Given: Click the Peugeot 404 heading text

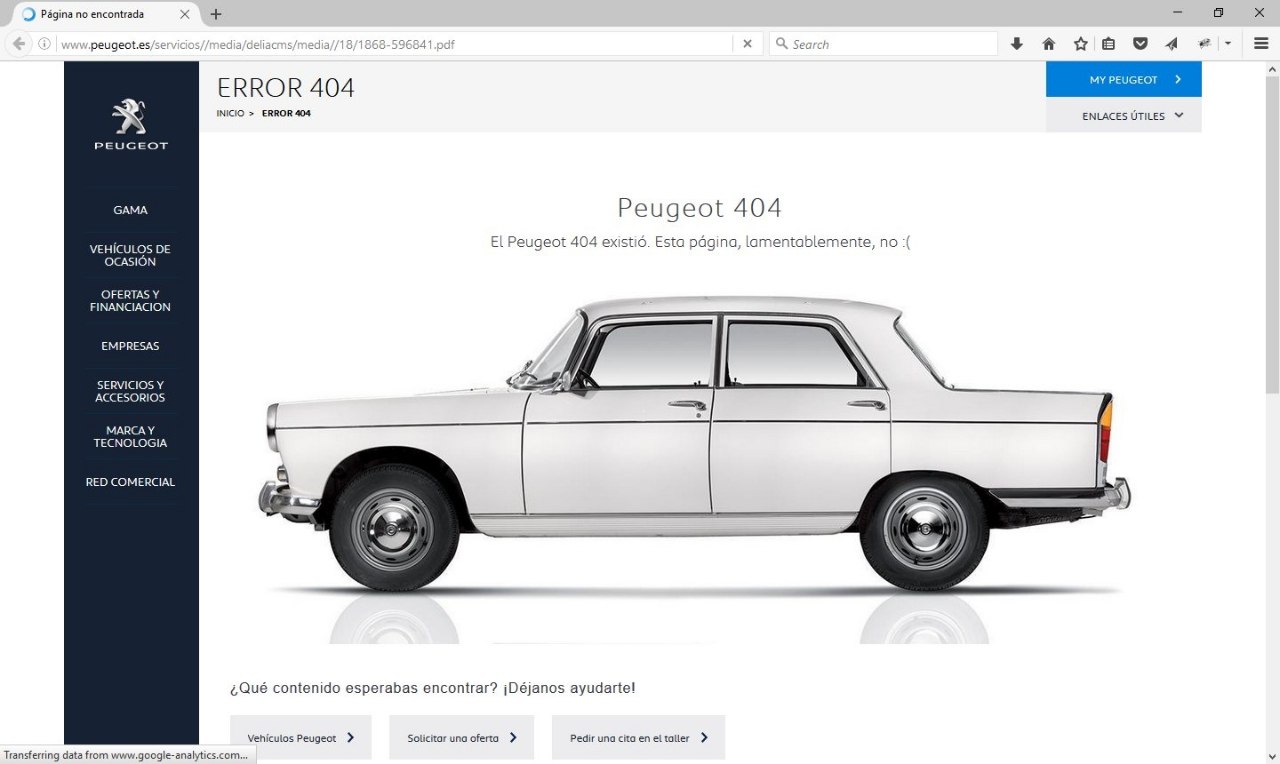Looking at the screenshot, I should point(699,208).
